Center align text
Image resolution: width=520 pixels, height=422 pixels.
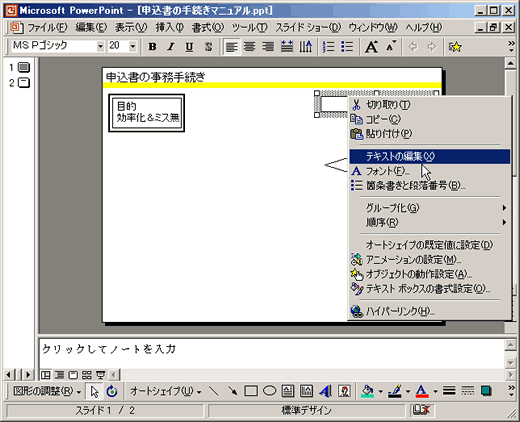click(x=249, y=47)
